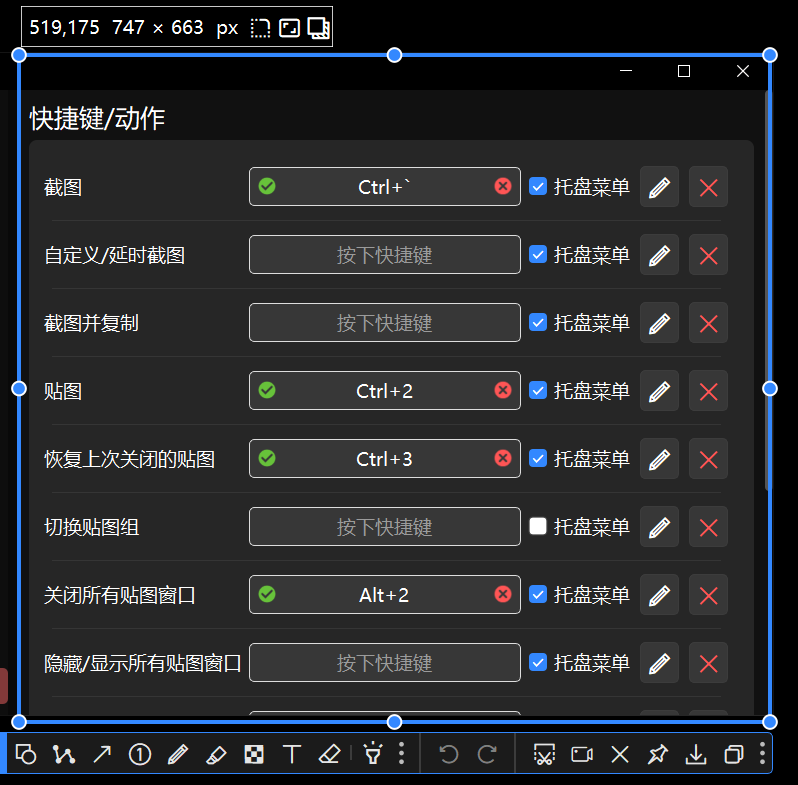Open more annotation tools menu after spotlight
798x785 pixels.
(x=402, y=753)
